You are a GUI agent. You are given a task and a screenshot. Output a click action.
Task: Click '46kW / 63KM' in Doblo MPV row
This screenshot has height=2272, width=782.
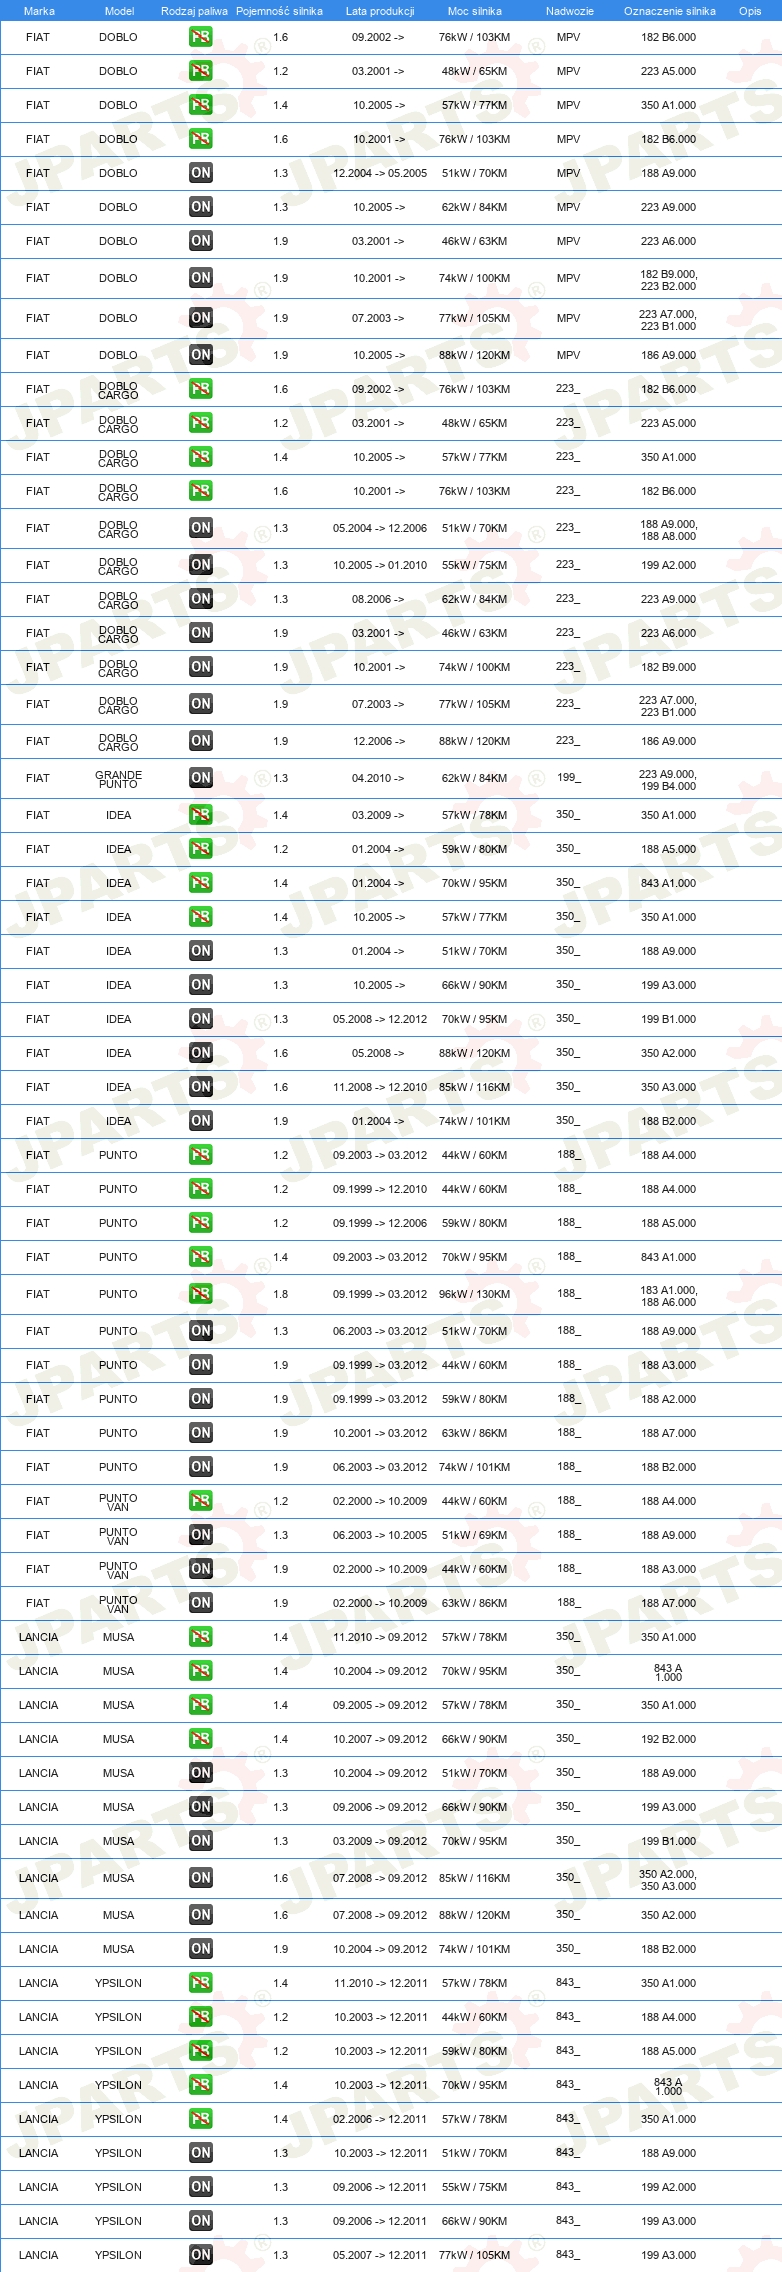[474, 241]
